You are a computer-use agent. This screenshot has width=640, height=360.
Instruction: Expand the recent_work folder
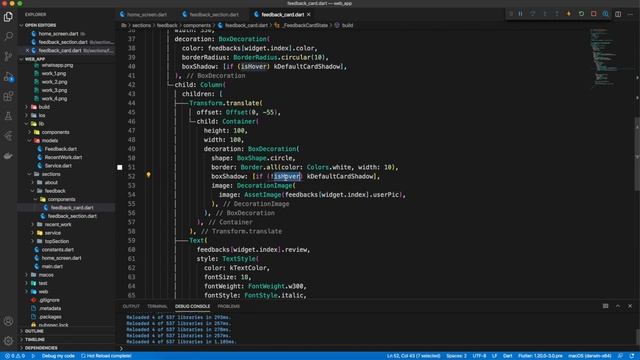[x=58, y=224]
